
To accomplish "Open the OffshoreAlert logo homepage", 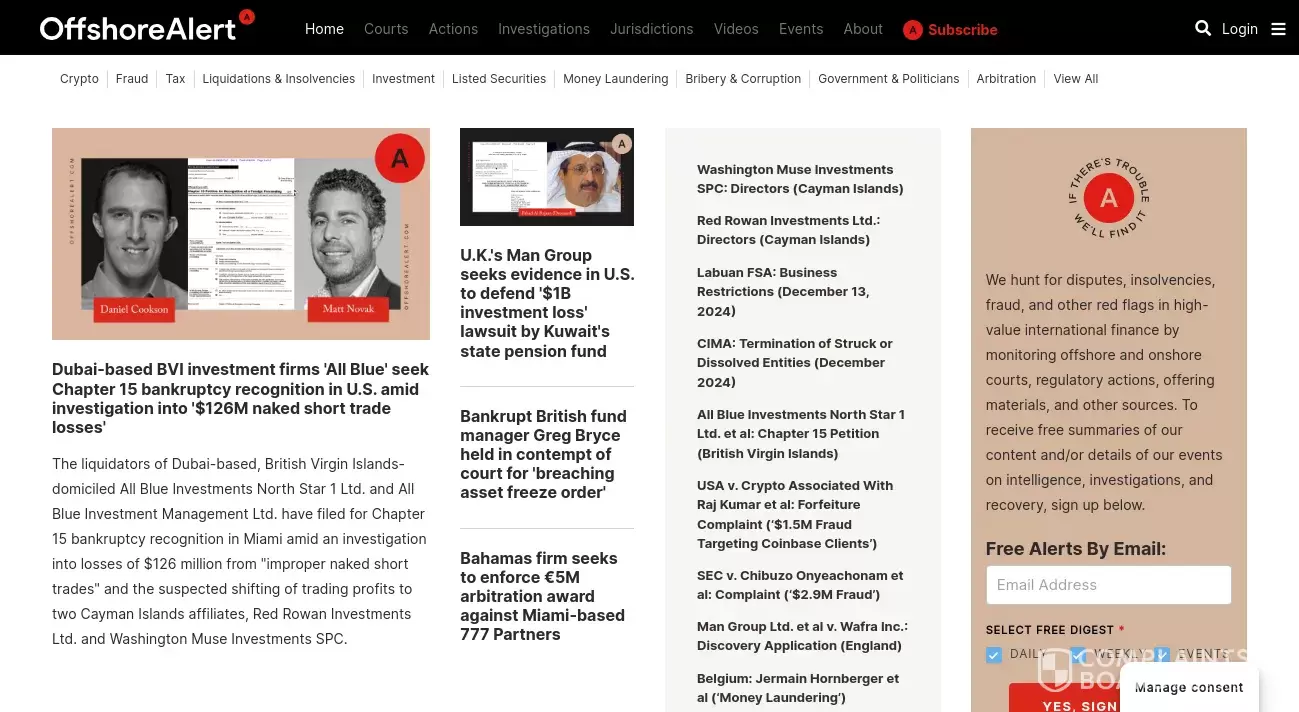I will coord(147,26).
